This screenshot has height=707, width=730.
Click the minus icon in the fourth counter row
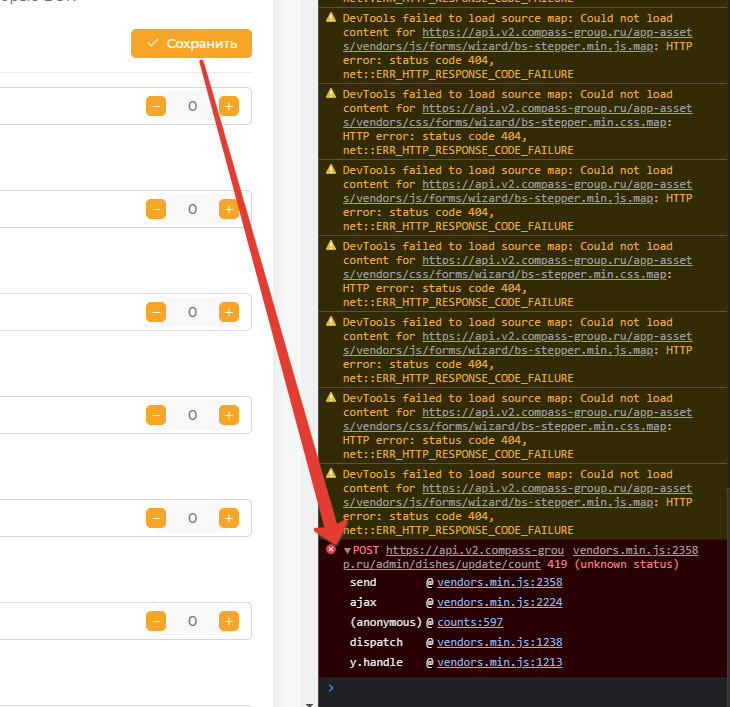[156, 415]
